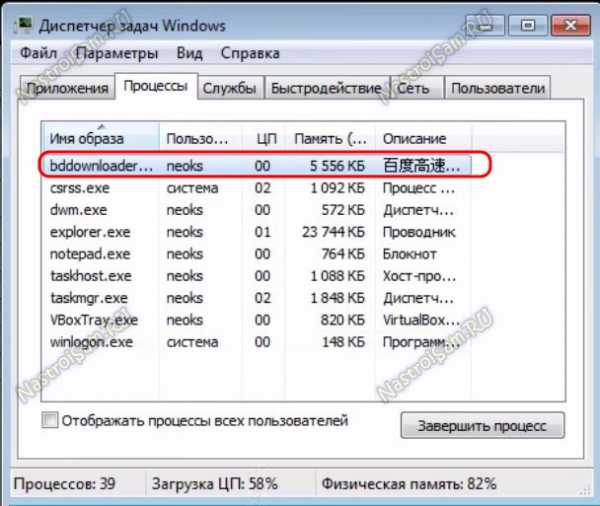This screenshot has width=600, height=506.
Task: Select the taskhost.exe process
Action: point(256,276)
